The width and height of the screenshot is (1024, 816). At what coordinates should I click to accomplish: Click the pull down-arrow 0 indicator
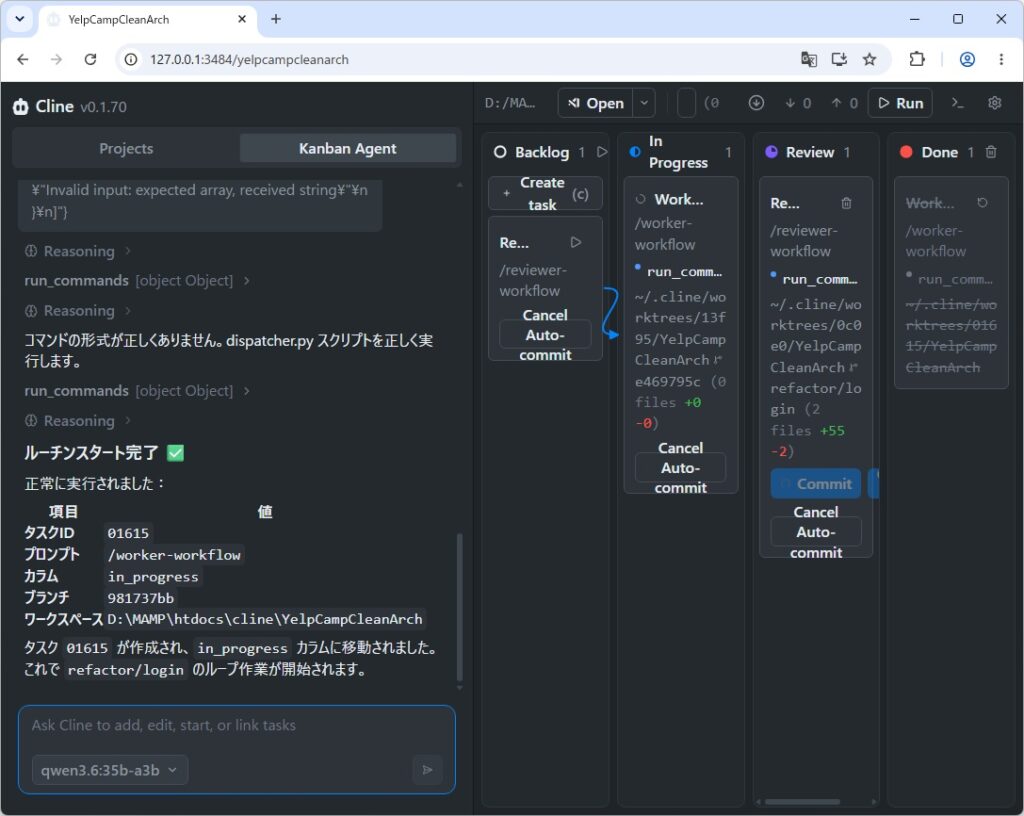798,103
